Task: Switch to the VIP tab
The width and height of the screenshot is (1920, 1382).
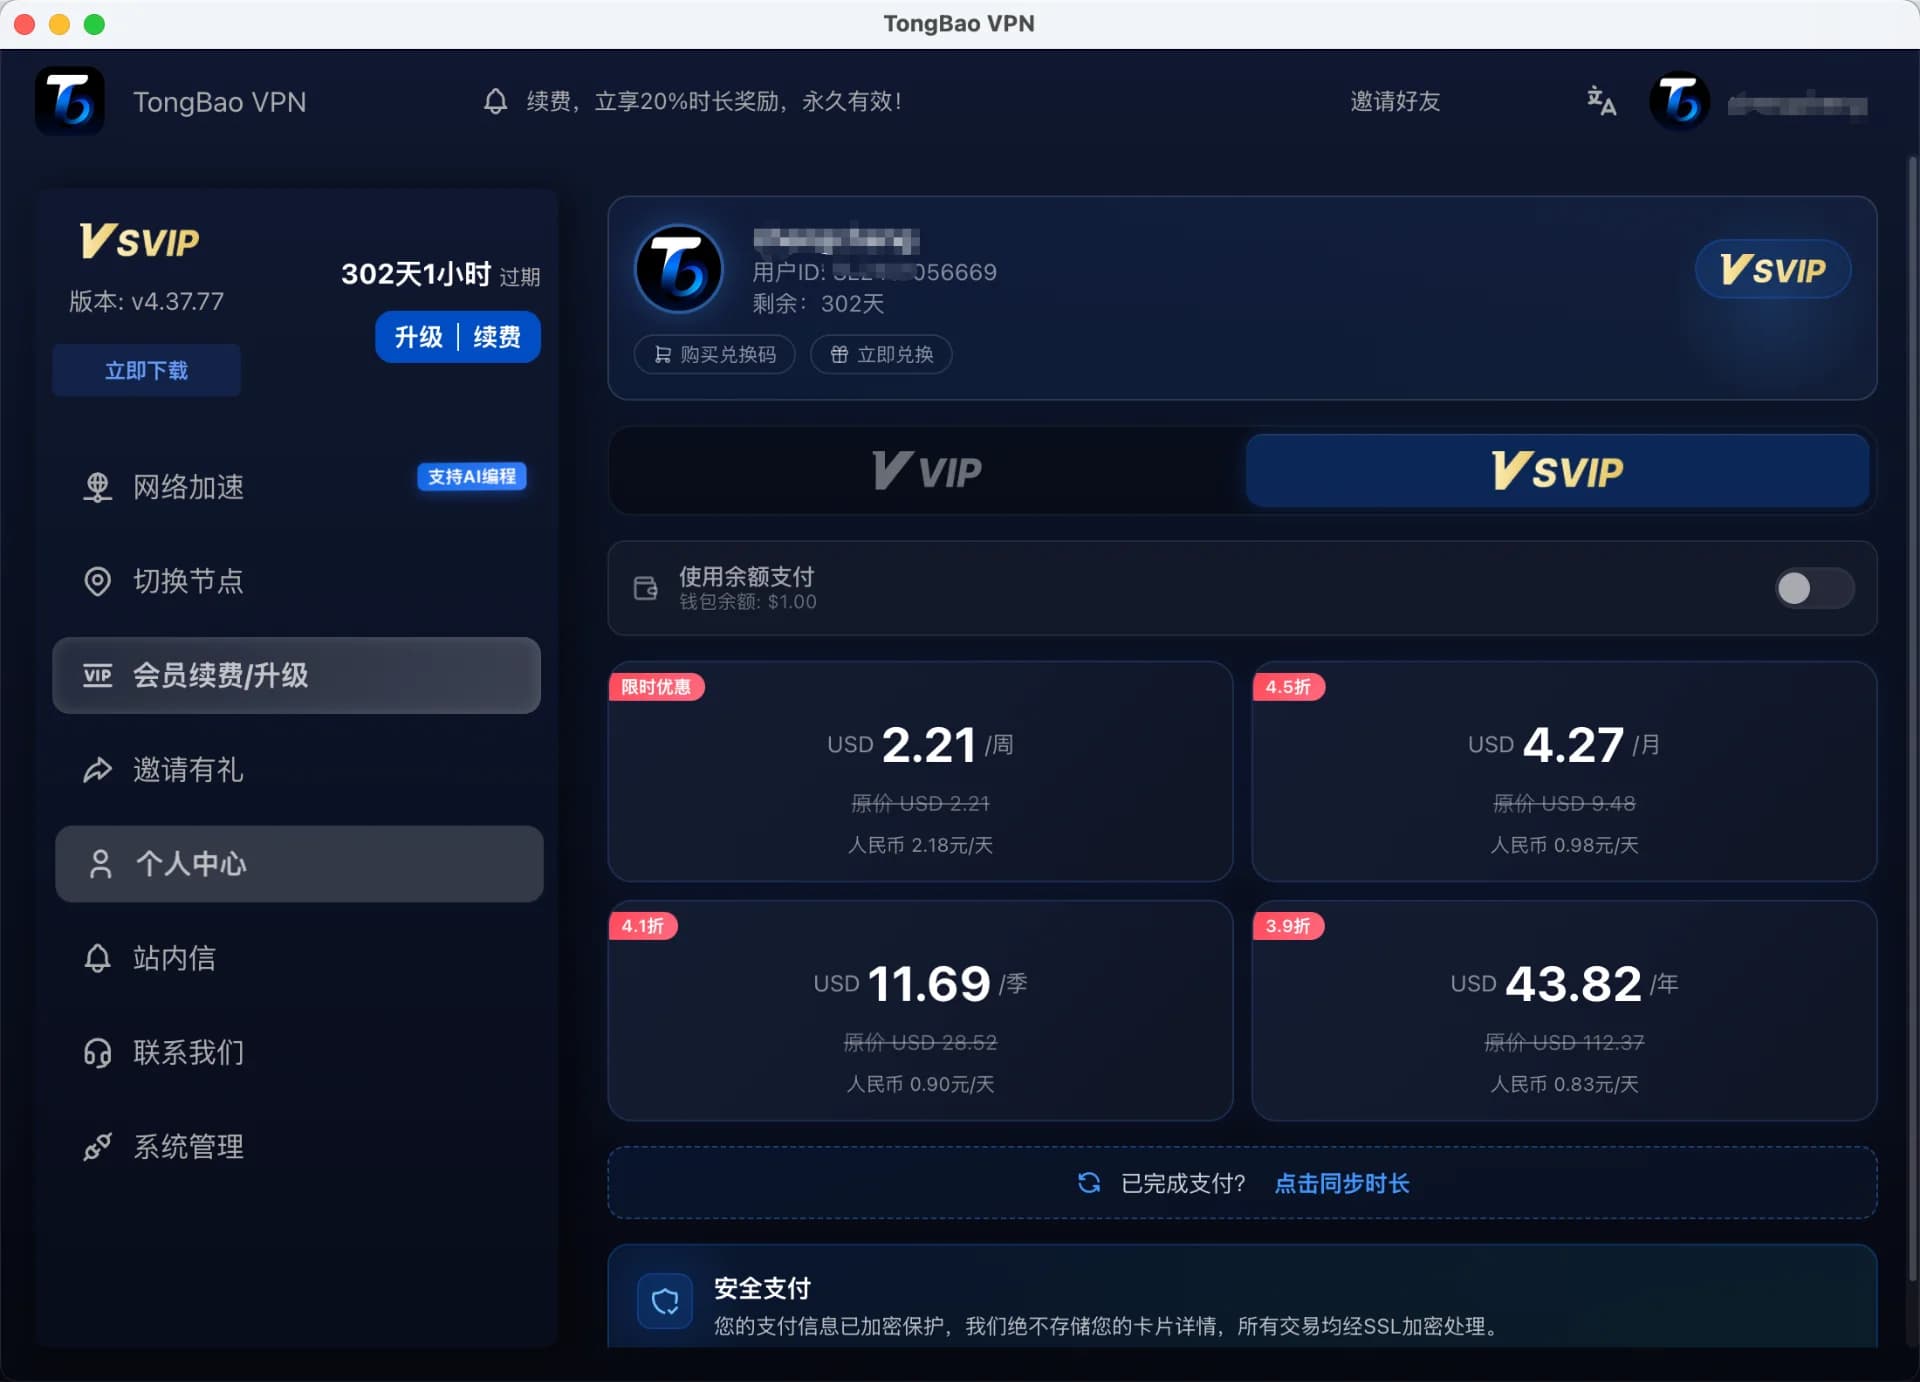Action: (925, 471)
